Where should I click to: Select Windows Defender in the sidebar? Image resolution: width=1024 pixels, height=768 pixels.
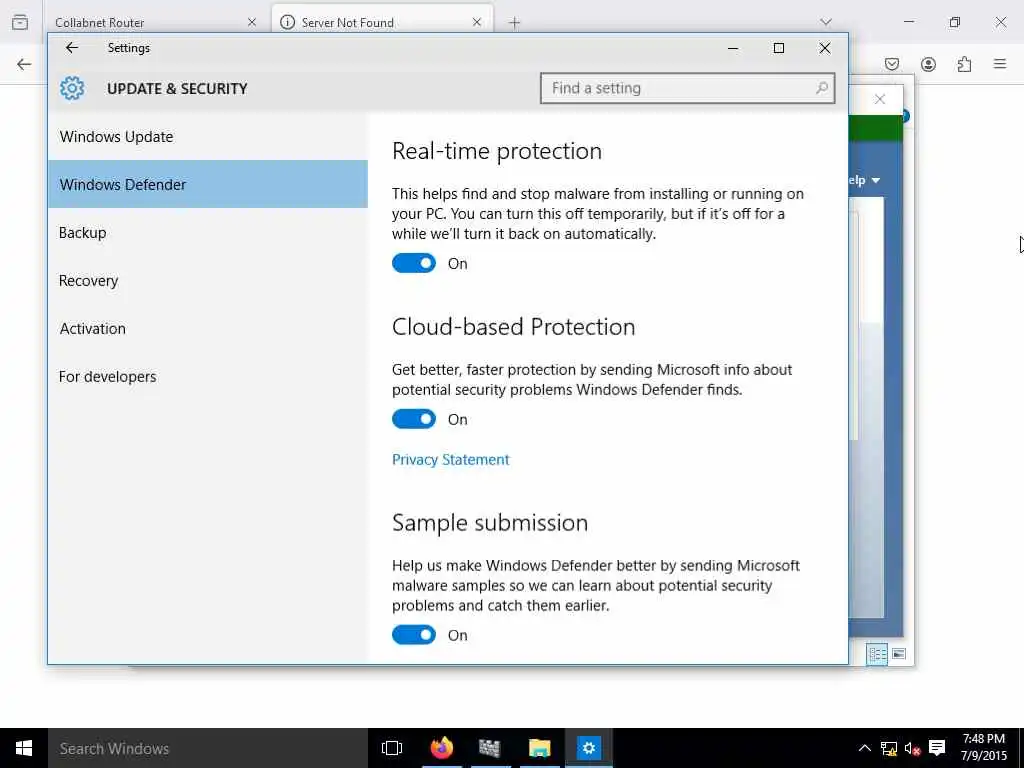pos(208,184)
